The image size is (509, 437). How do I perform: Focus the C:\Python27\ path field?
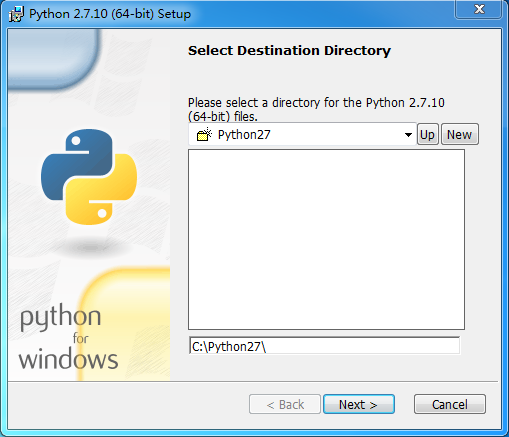(324, 346)
